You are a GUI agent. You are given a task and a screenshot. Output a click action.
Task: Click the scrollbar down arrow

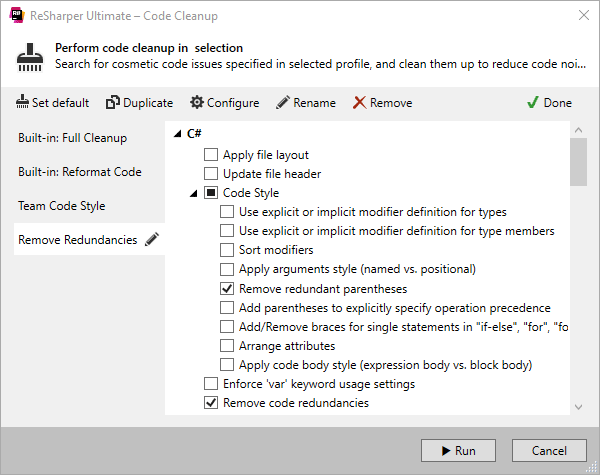578,407
